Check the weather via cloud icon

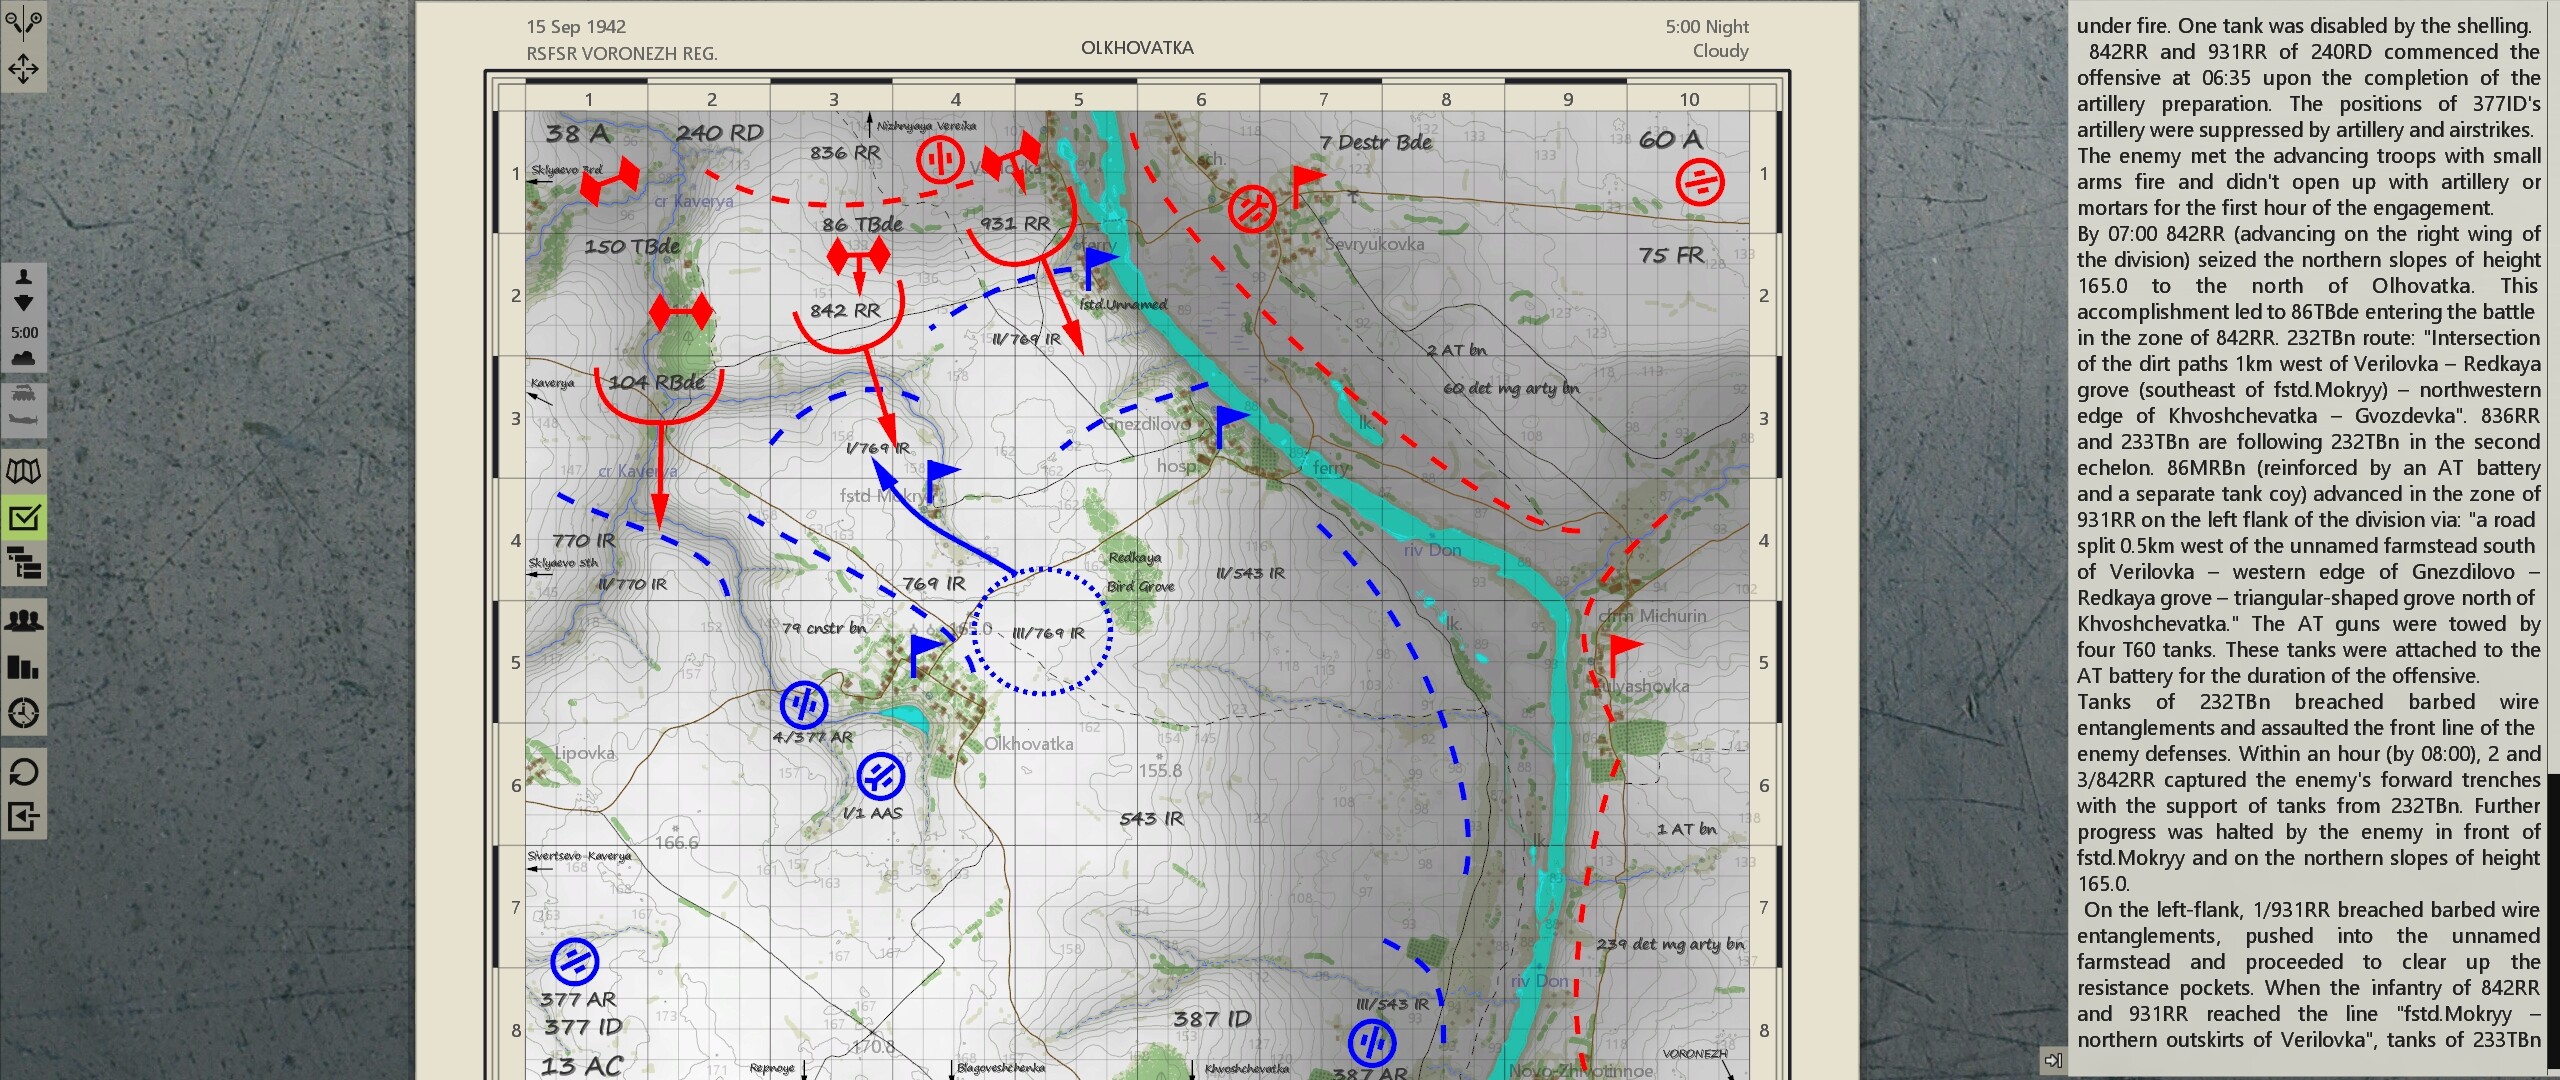24,357
